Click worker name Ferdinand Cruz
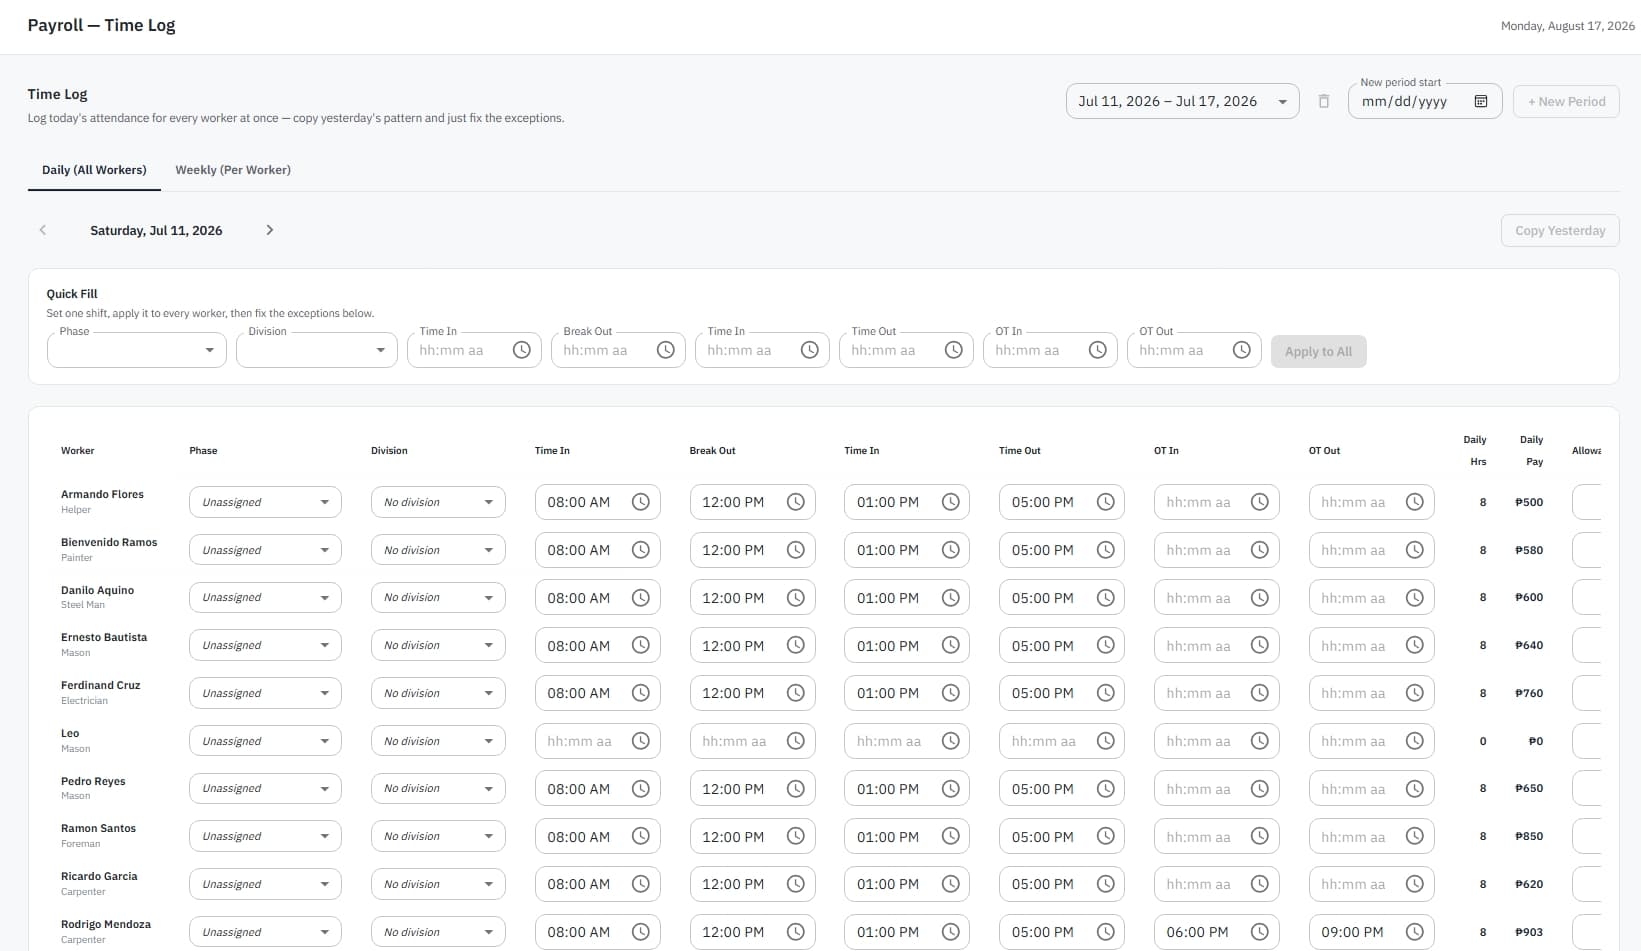The width and height of the screenshot is (1641, 951). click(x=100, y=685)
